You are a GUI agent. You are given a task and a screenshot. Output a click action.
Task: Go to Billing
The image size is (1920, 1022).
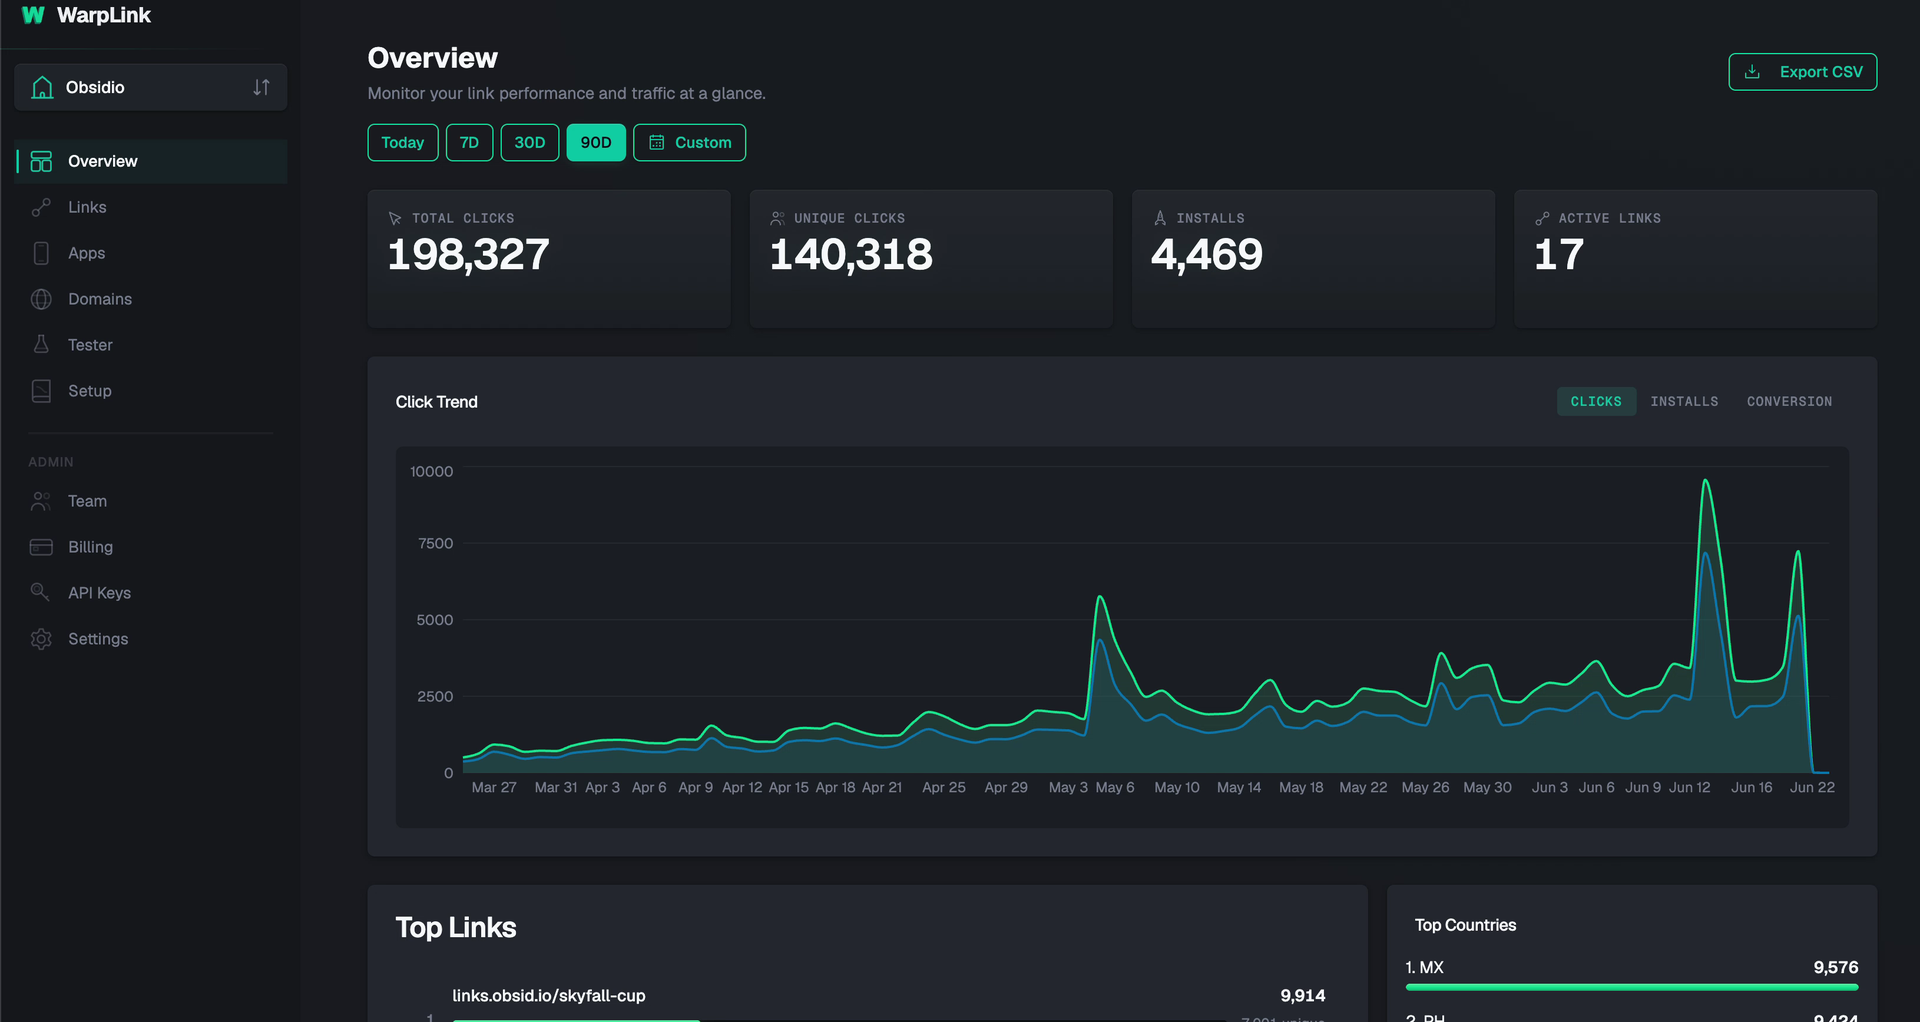pos(152,547)
